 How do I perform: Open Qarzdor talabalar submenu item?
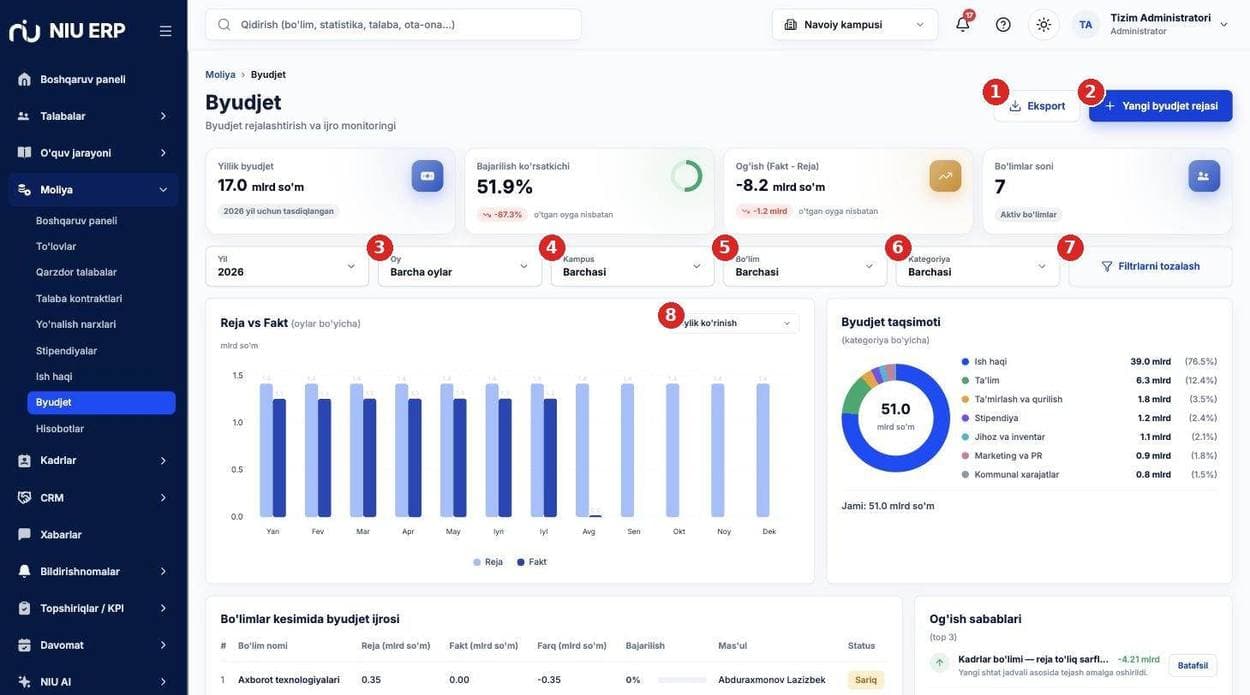point(76,272)
